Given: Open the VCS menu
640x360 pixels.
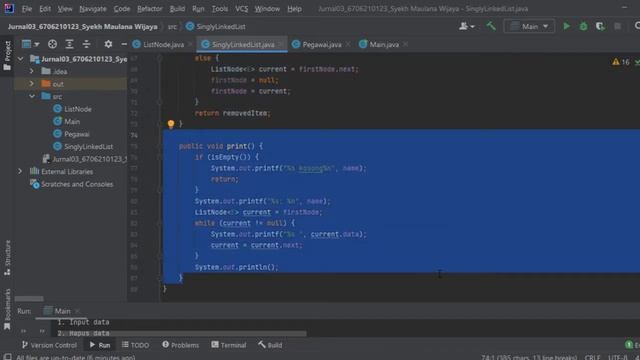Looking at the screenshot, I should click(x=241, y=9).
